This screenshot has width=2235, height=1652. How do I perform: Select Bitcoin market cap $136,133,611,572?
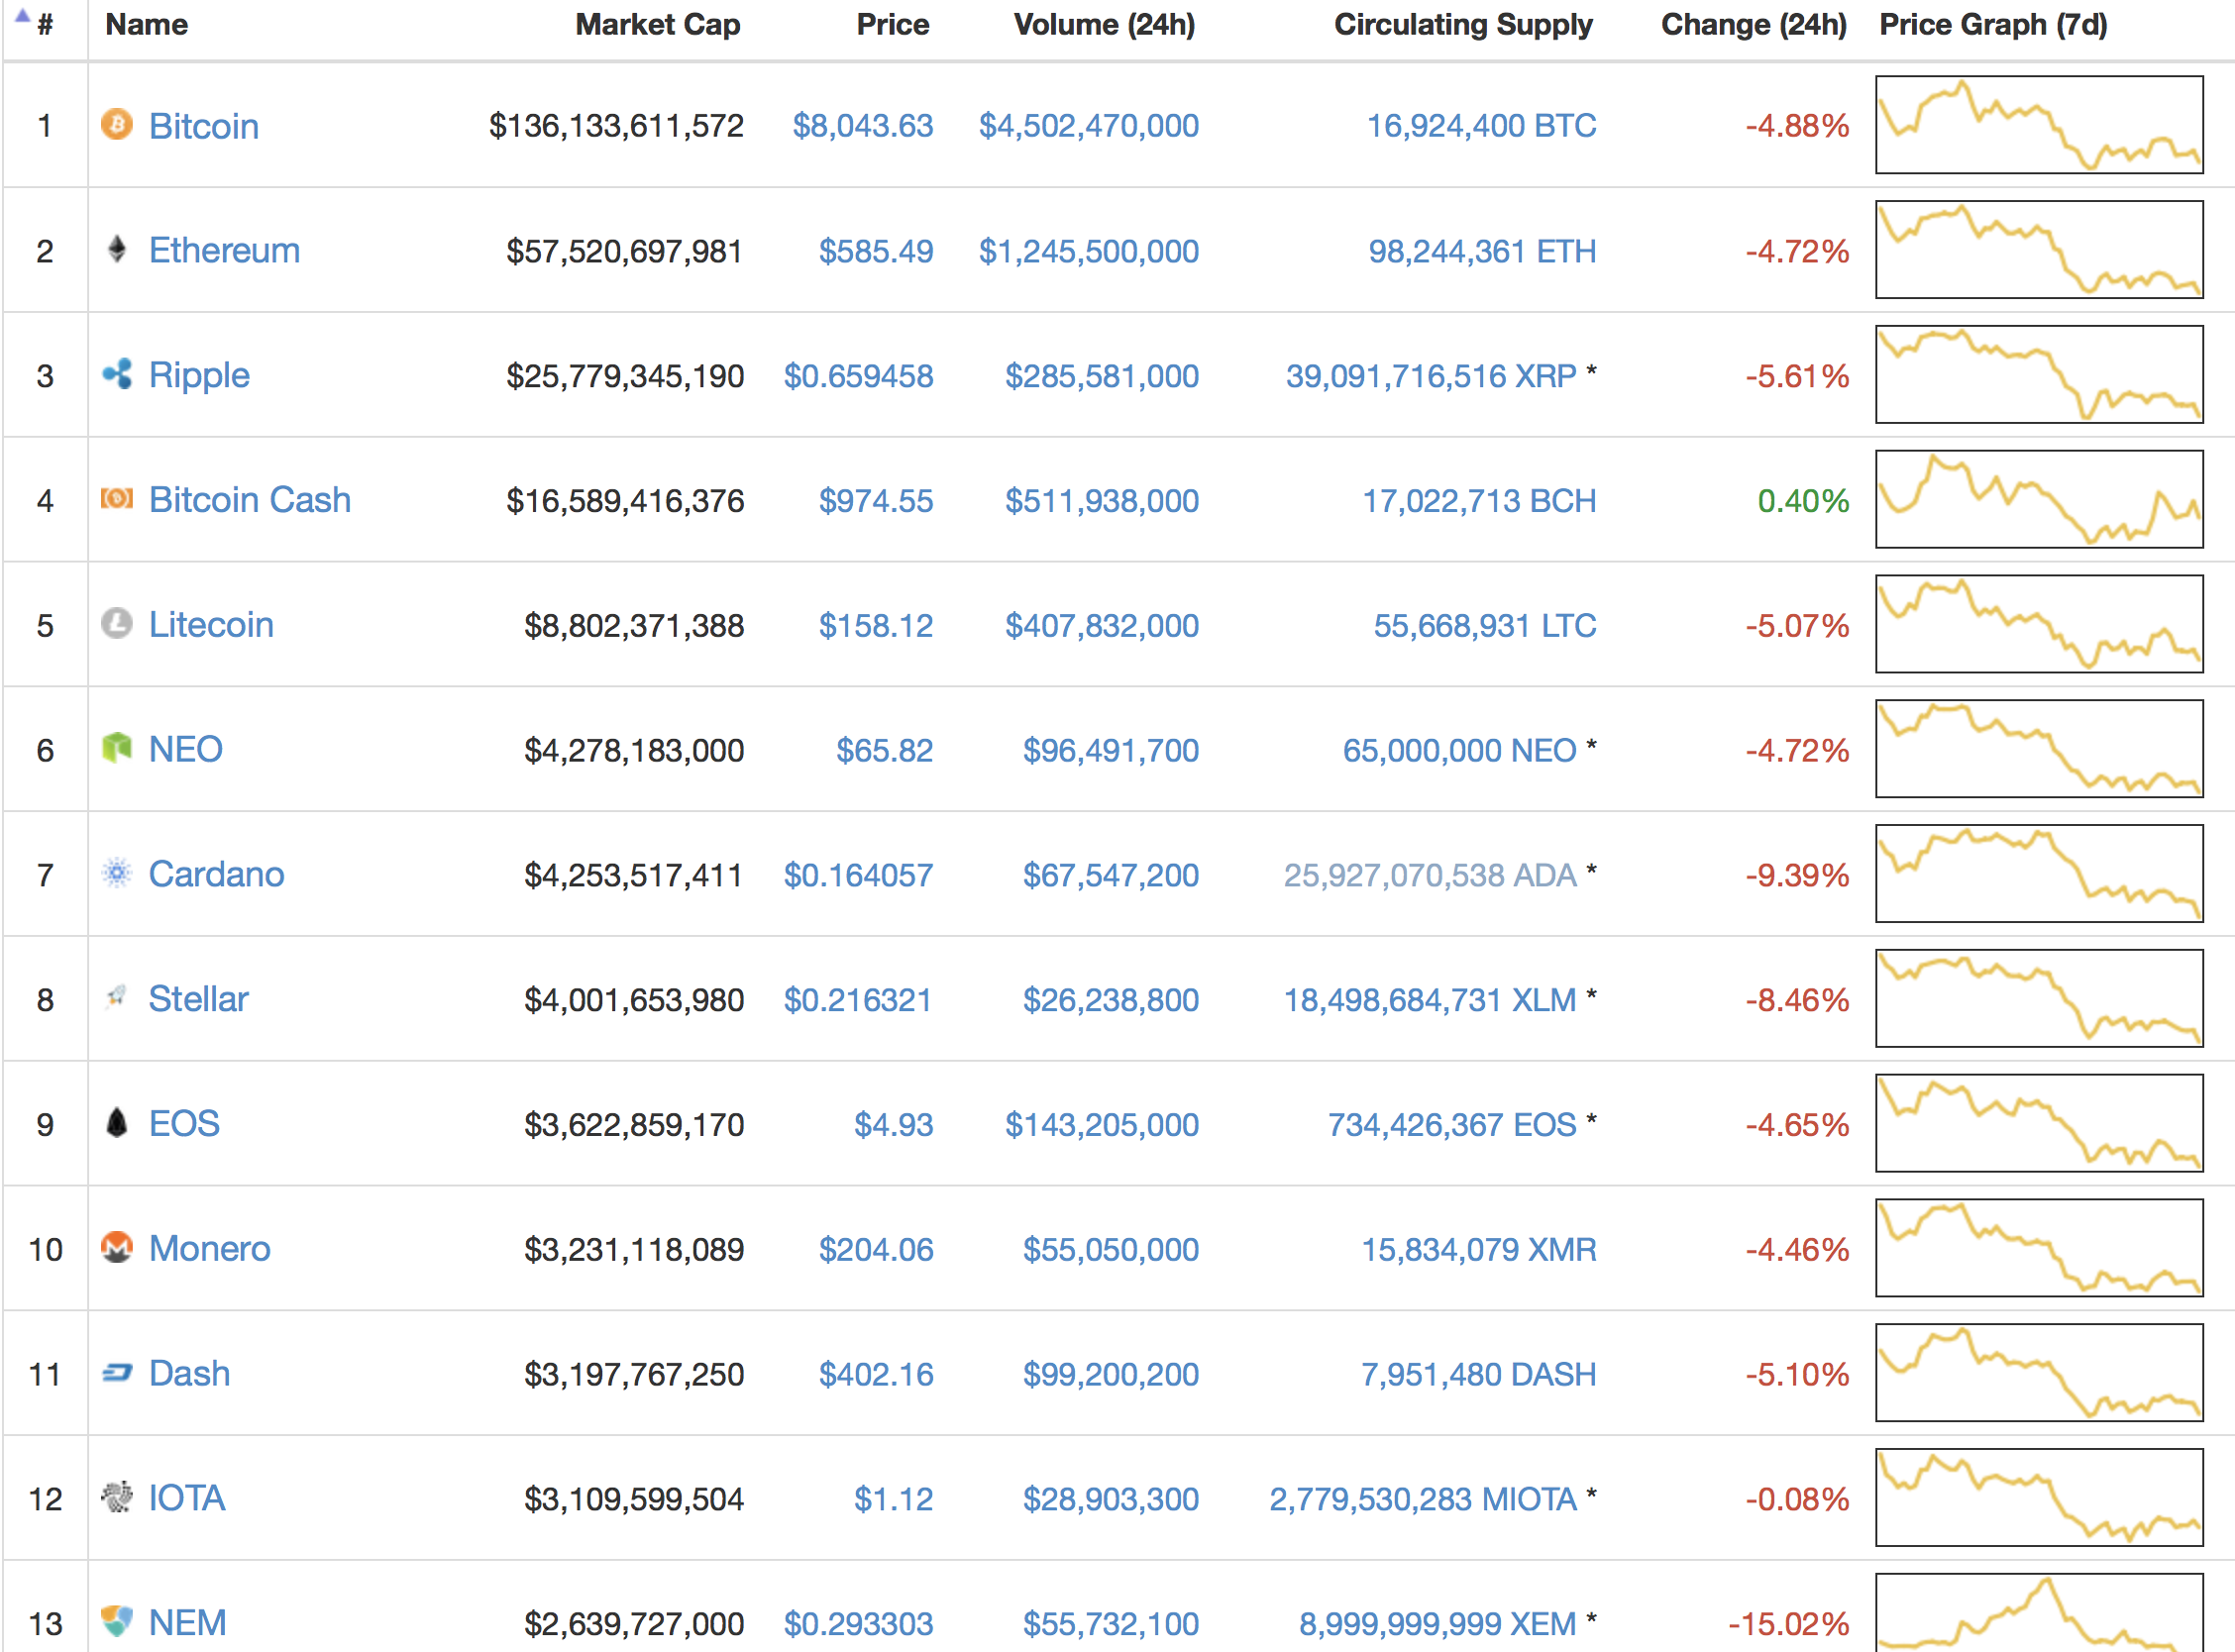coord(616,126)
